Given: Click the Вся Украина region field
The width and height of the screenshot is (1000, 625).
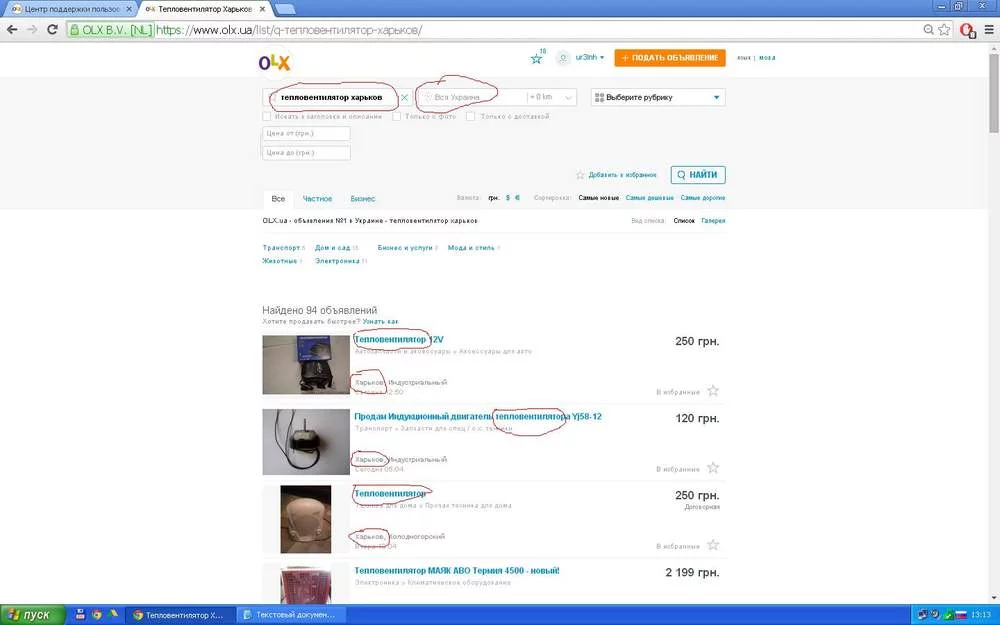Looking at the screenshot, I should [471, 97].
